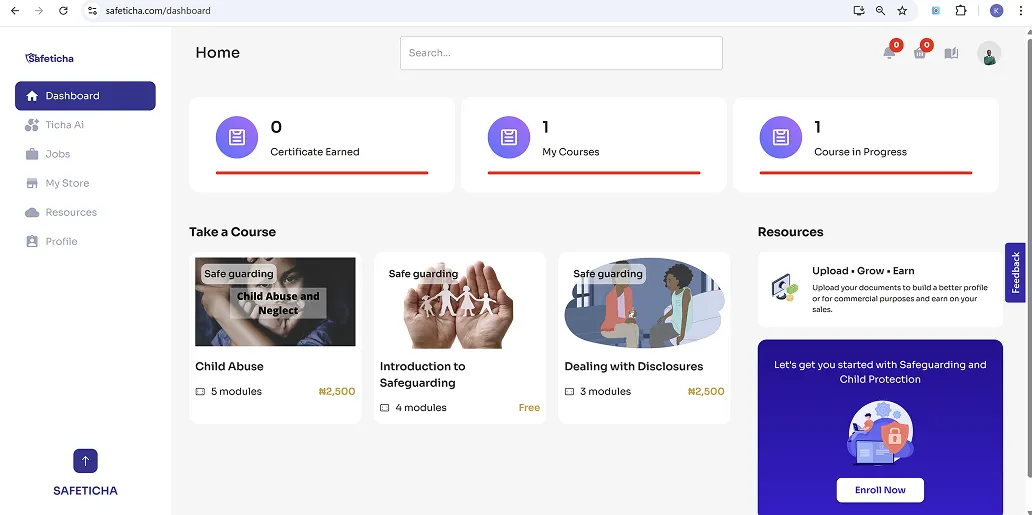Click the "5 modules" text

(x=236, y=392)
